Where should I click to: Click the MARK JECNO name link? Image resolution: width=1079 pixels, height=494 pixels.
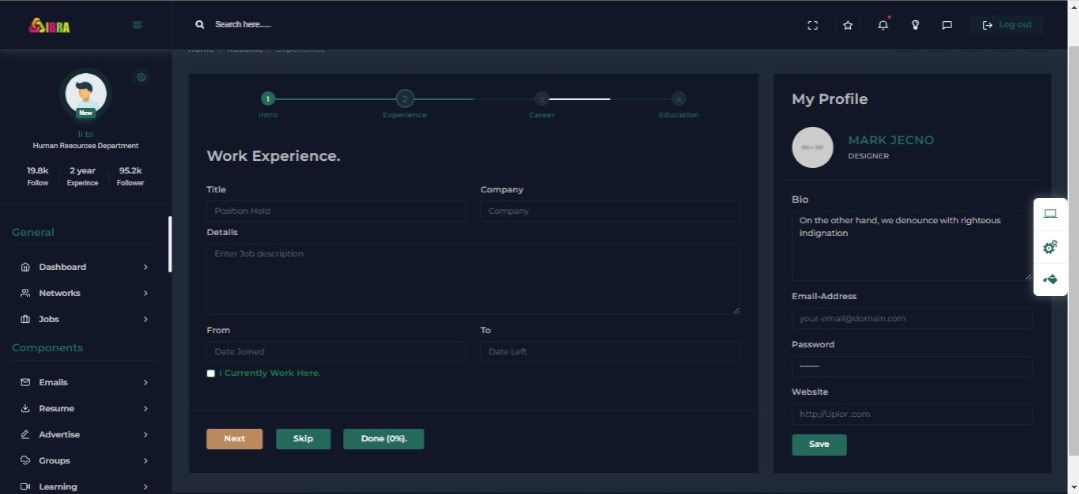pos(890,140)
